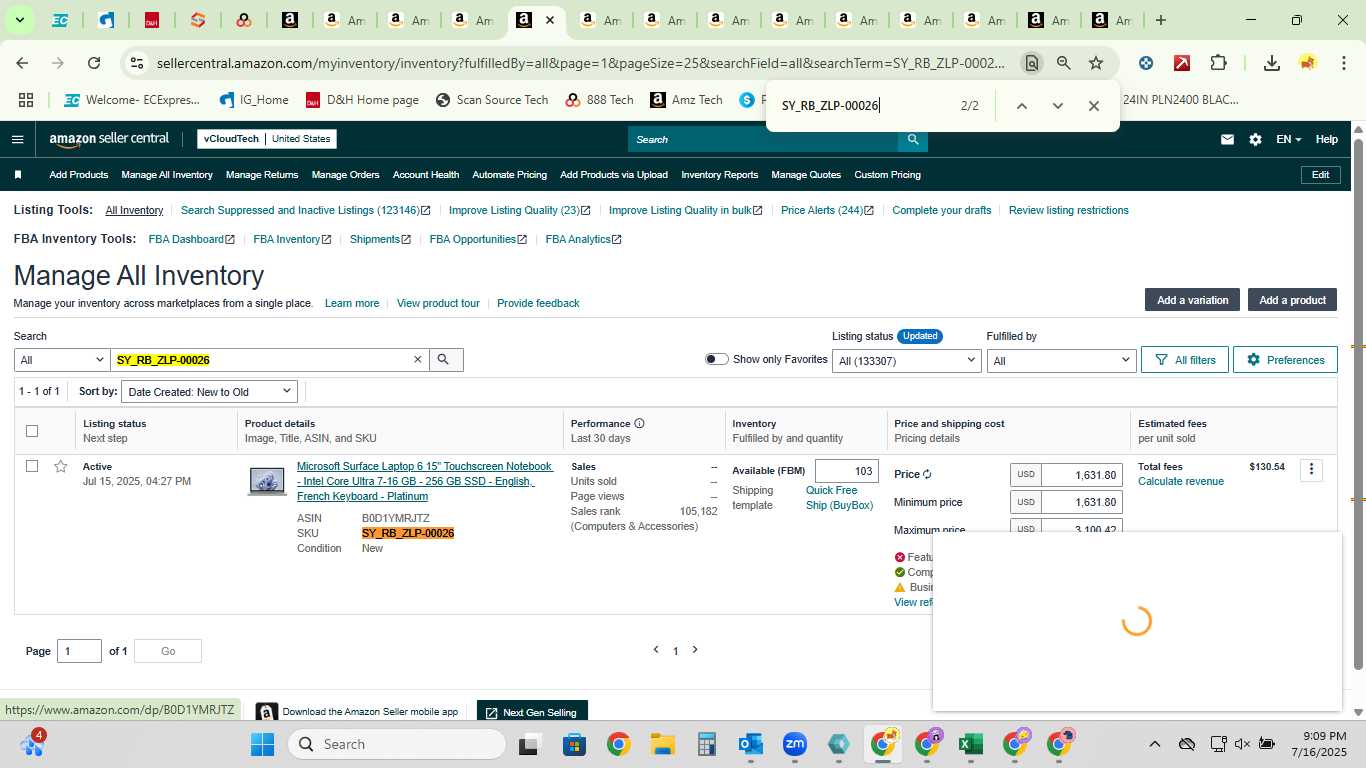The height and width of the screenshot is (768, 1366).
Task: Click the Amz Tech bookmark
Action: click(x=686, y=100)
